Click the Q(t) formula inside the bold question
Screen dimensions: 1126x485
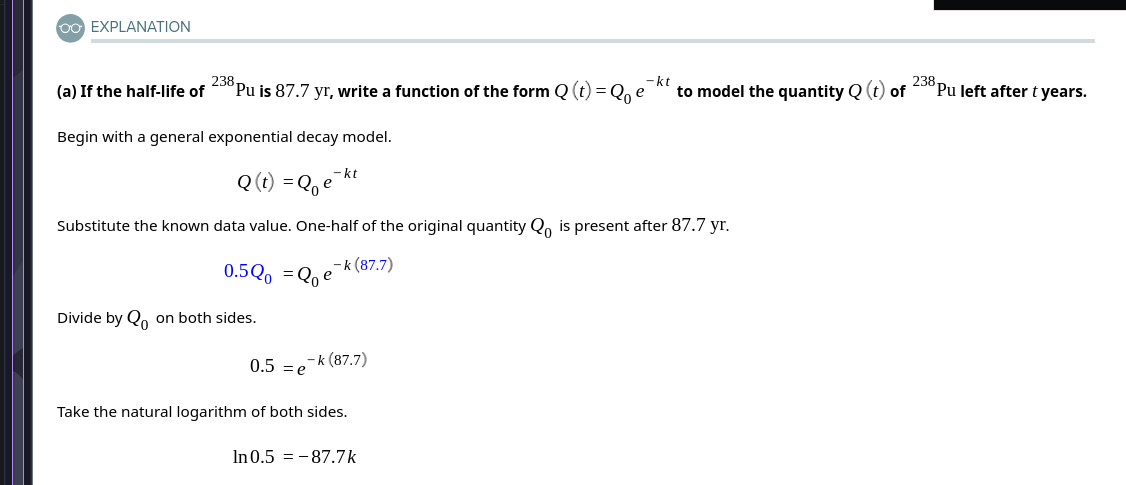coord(612,91)
